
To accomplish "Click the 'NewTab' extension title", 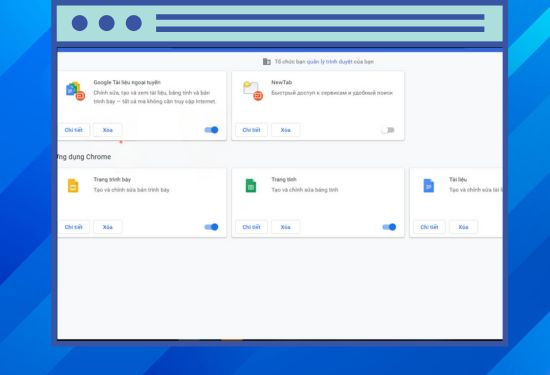I will [282, 82].
